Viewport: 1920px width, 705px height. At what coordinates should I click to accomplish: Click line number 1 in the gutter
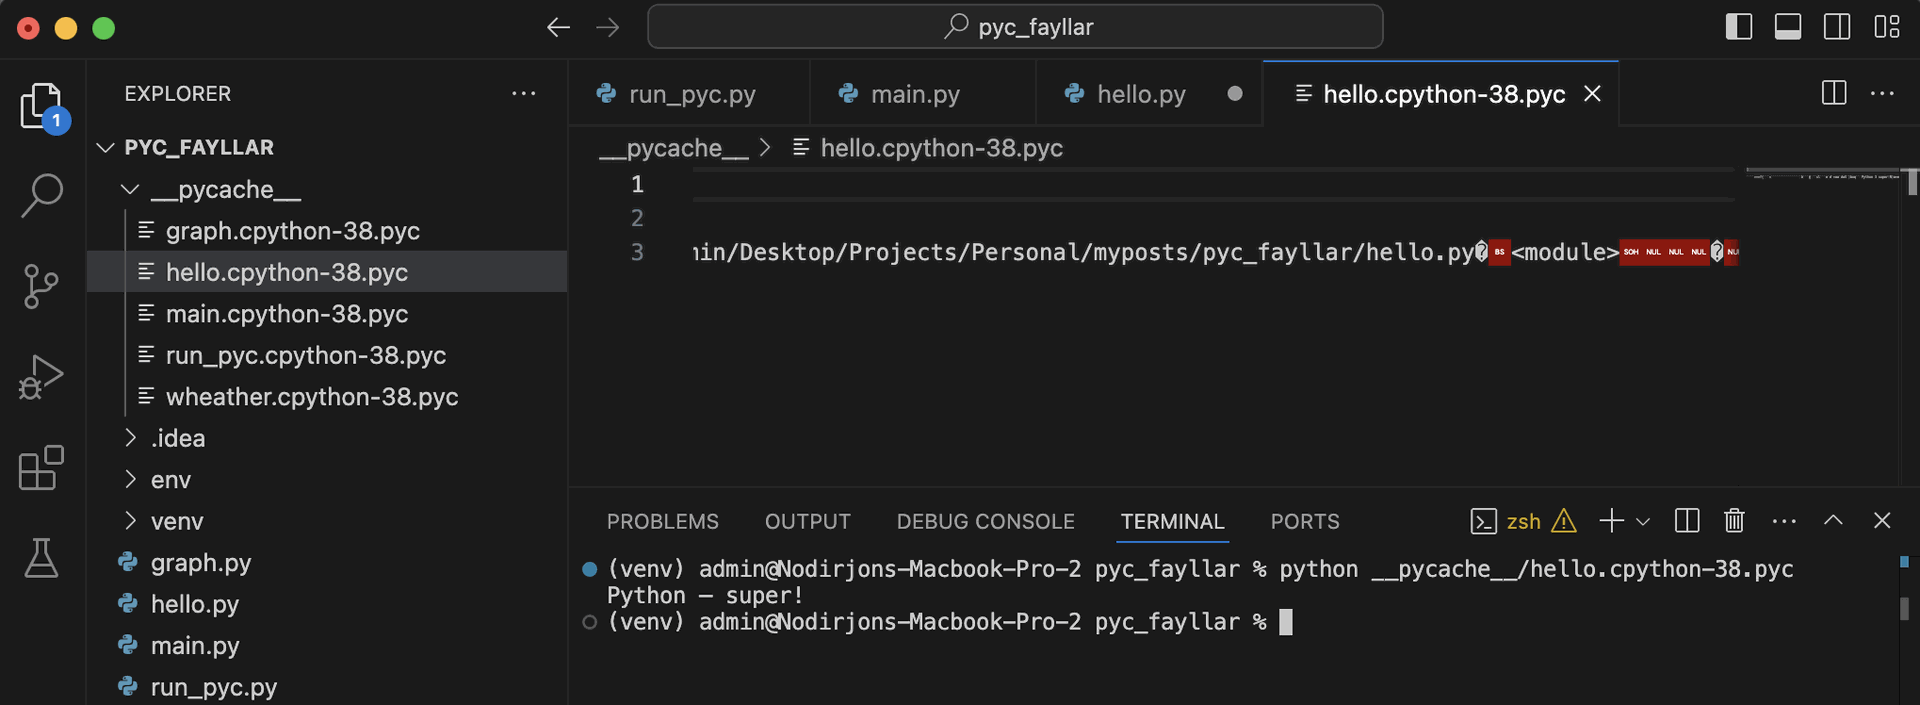click(637, 184)
